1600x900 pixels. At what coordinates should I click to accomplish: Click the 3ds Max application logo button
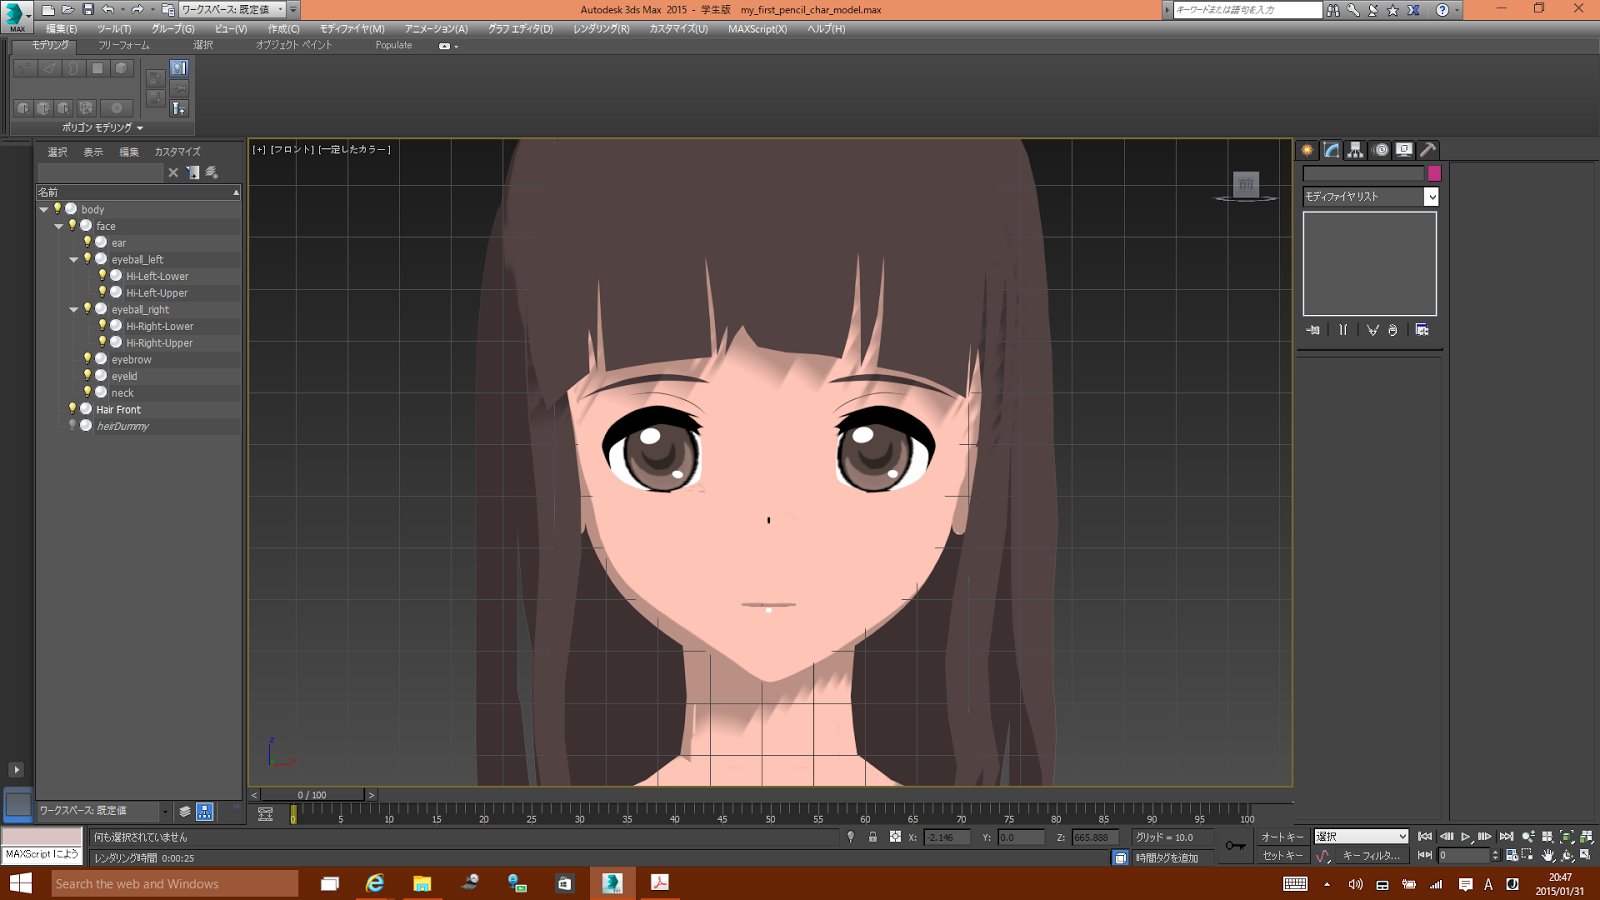click(15, 15)
